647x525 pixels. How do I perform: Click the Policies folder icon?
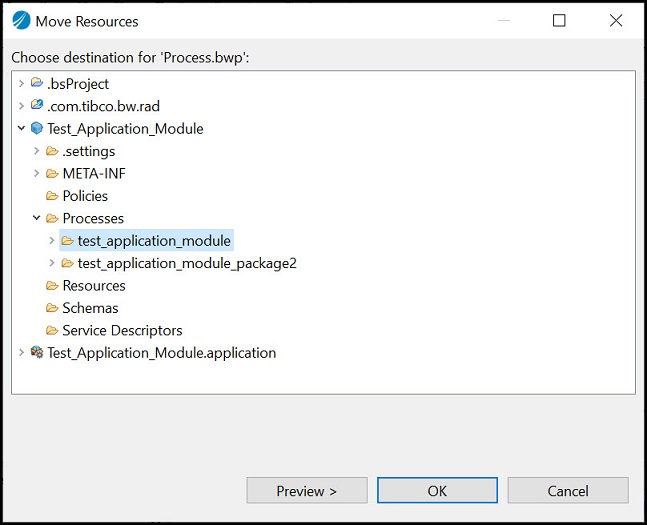click(x=52, y=196)
